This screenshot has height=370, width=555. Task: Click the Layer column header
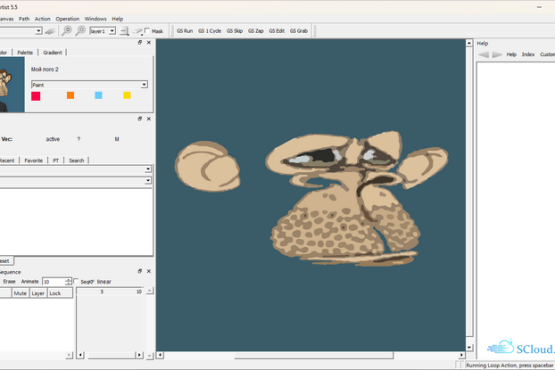click(x=38, y=293)
